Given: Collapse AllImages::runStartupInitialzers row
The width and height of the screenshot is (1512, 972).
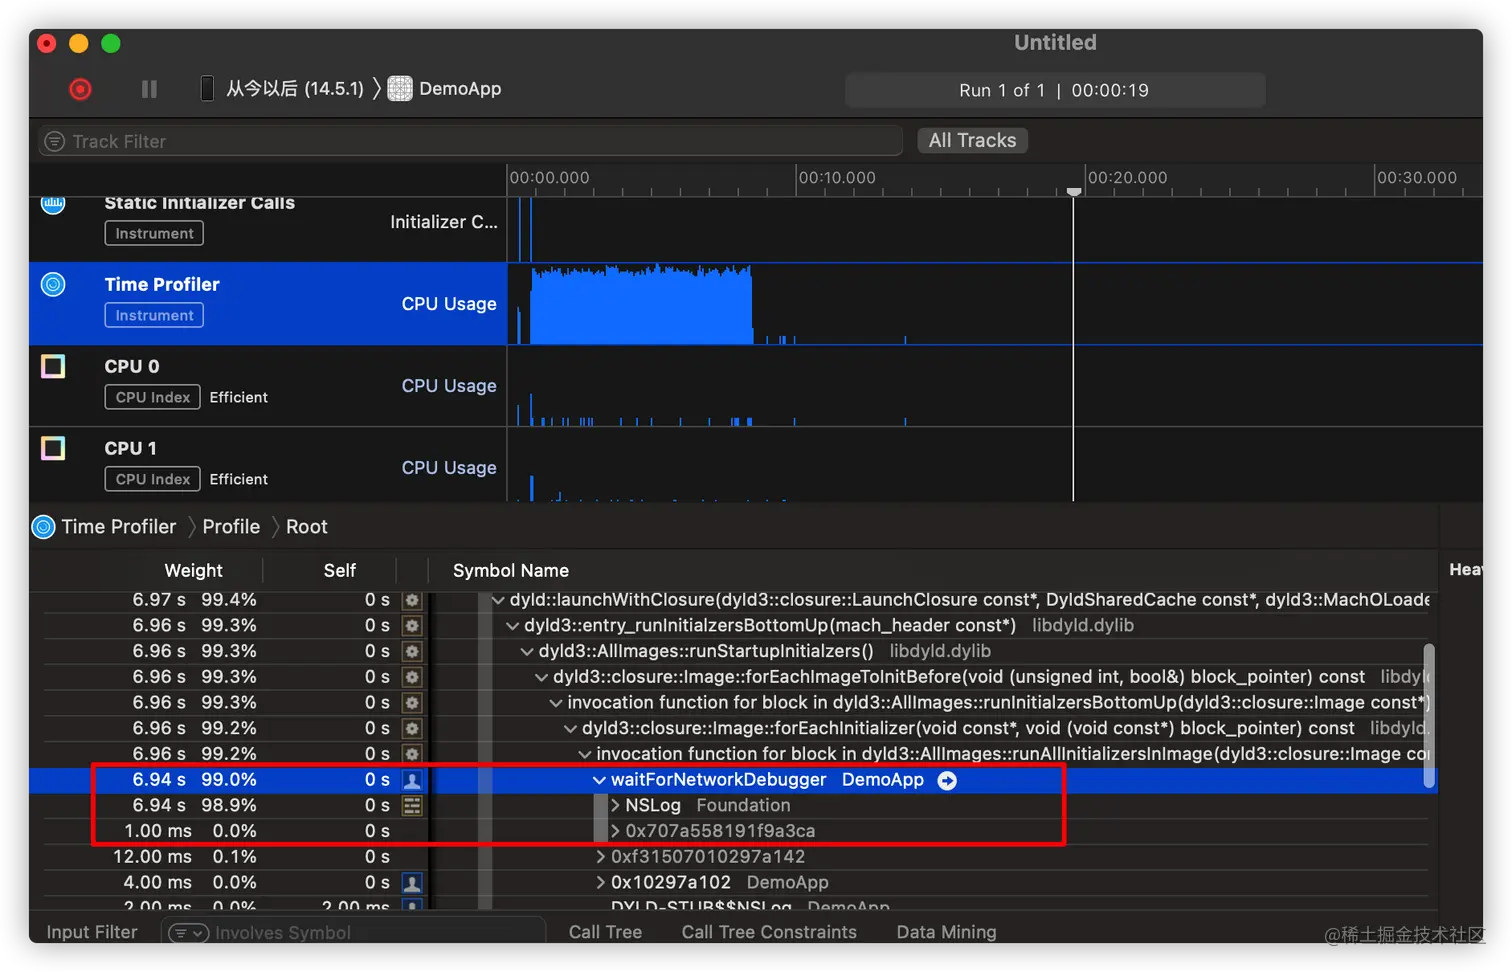Looking at the screenshot, I should click(527, 652).
